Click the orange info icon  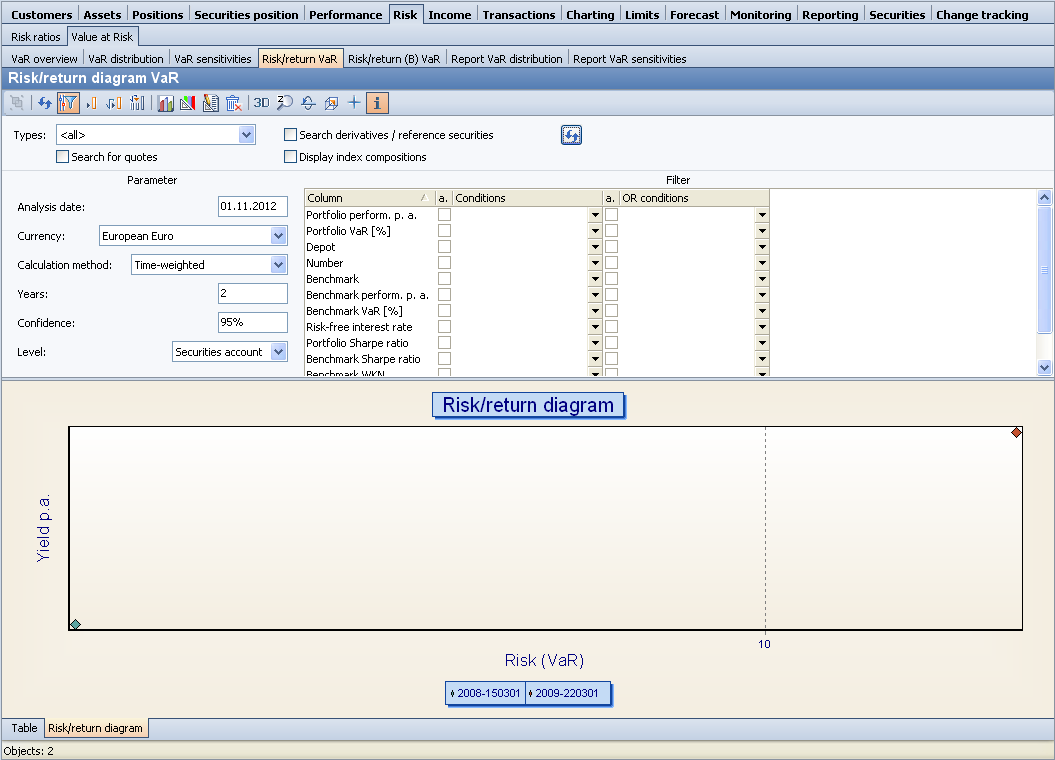(x=377, y=102)
